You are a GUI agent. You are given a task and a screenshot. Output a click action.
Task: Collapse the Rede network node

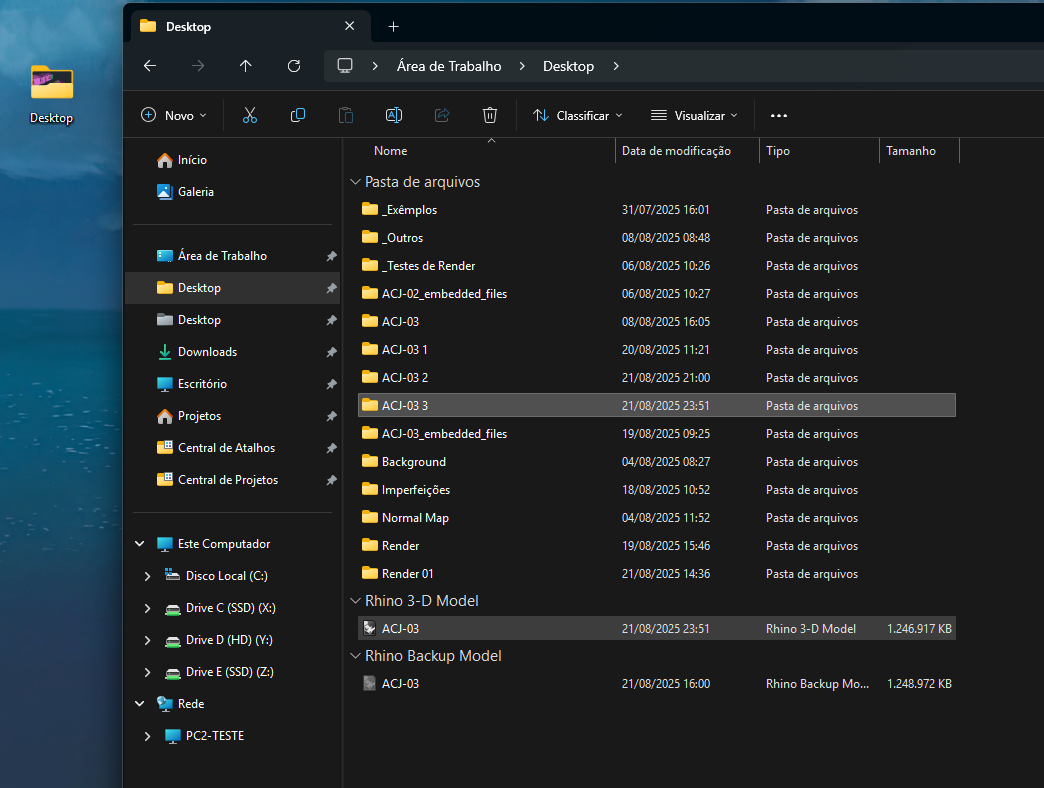pyautogui.click(x=140, y=703)
